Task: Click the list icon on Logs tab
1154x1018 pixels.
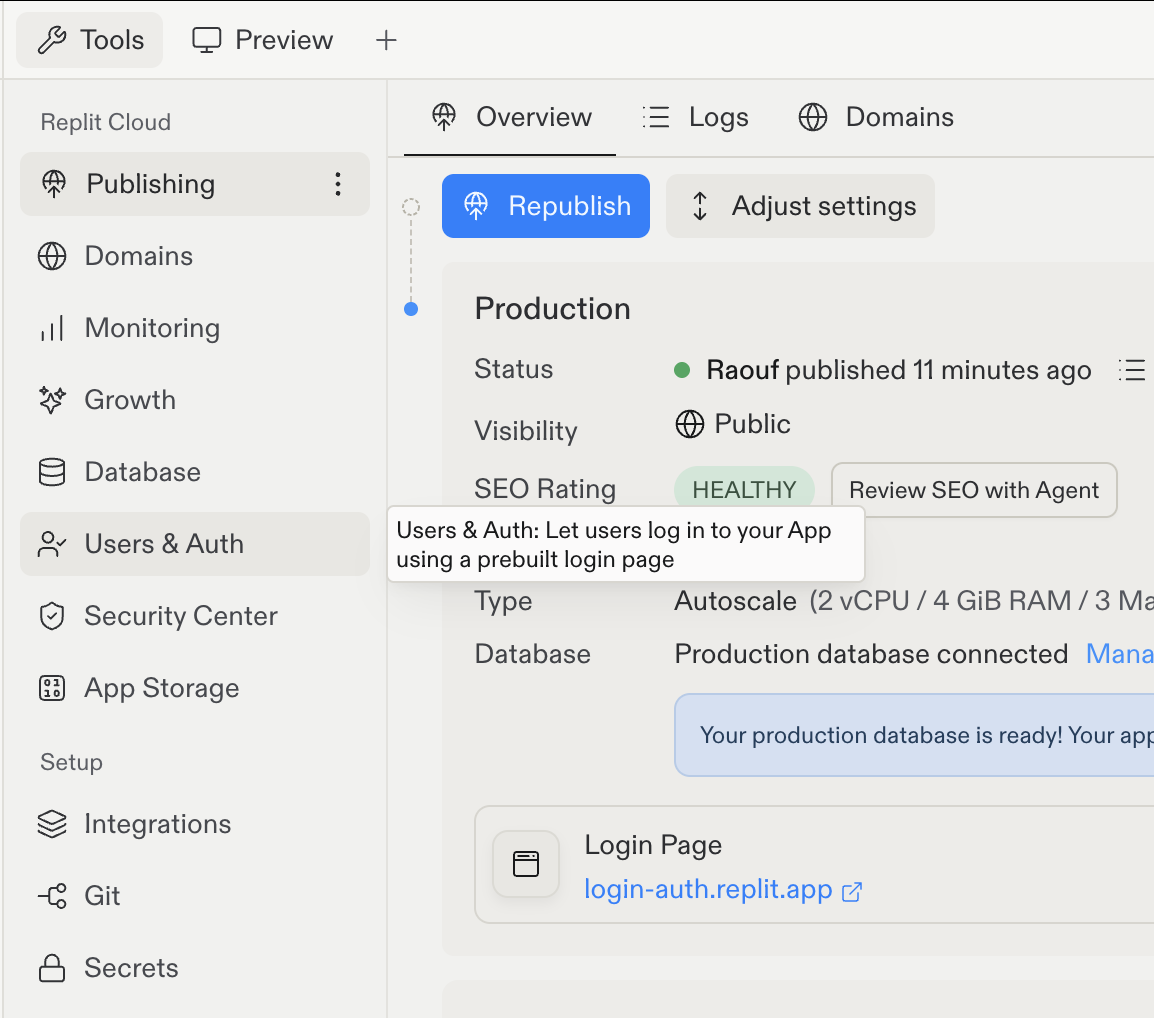Action: (x=656, y=117)
